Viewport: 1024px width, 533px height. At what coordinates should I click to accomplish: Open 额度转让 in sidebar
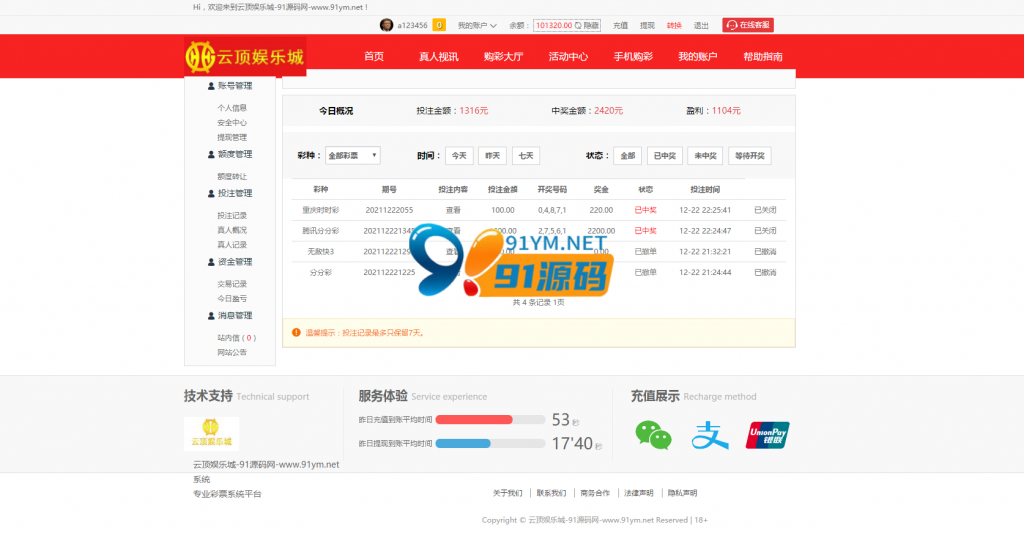[232, 176]
